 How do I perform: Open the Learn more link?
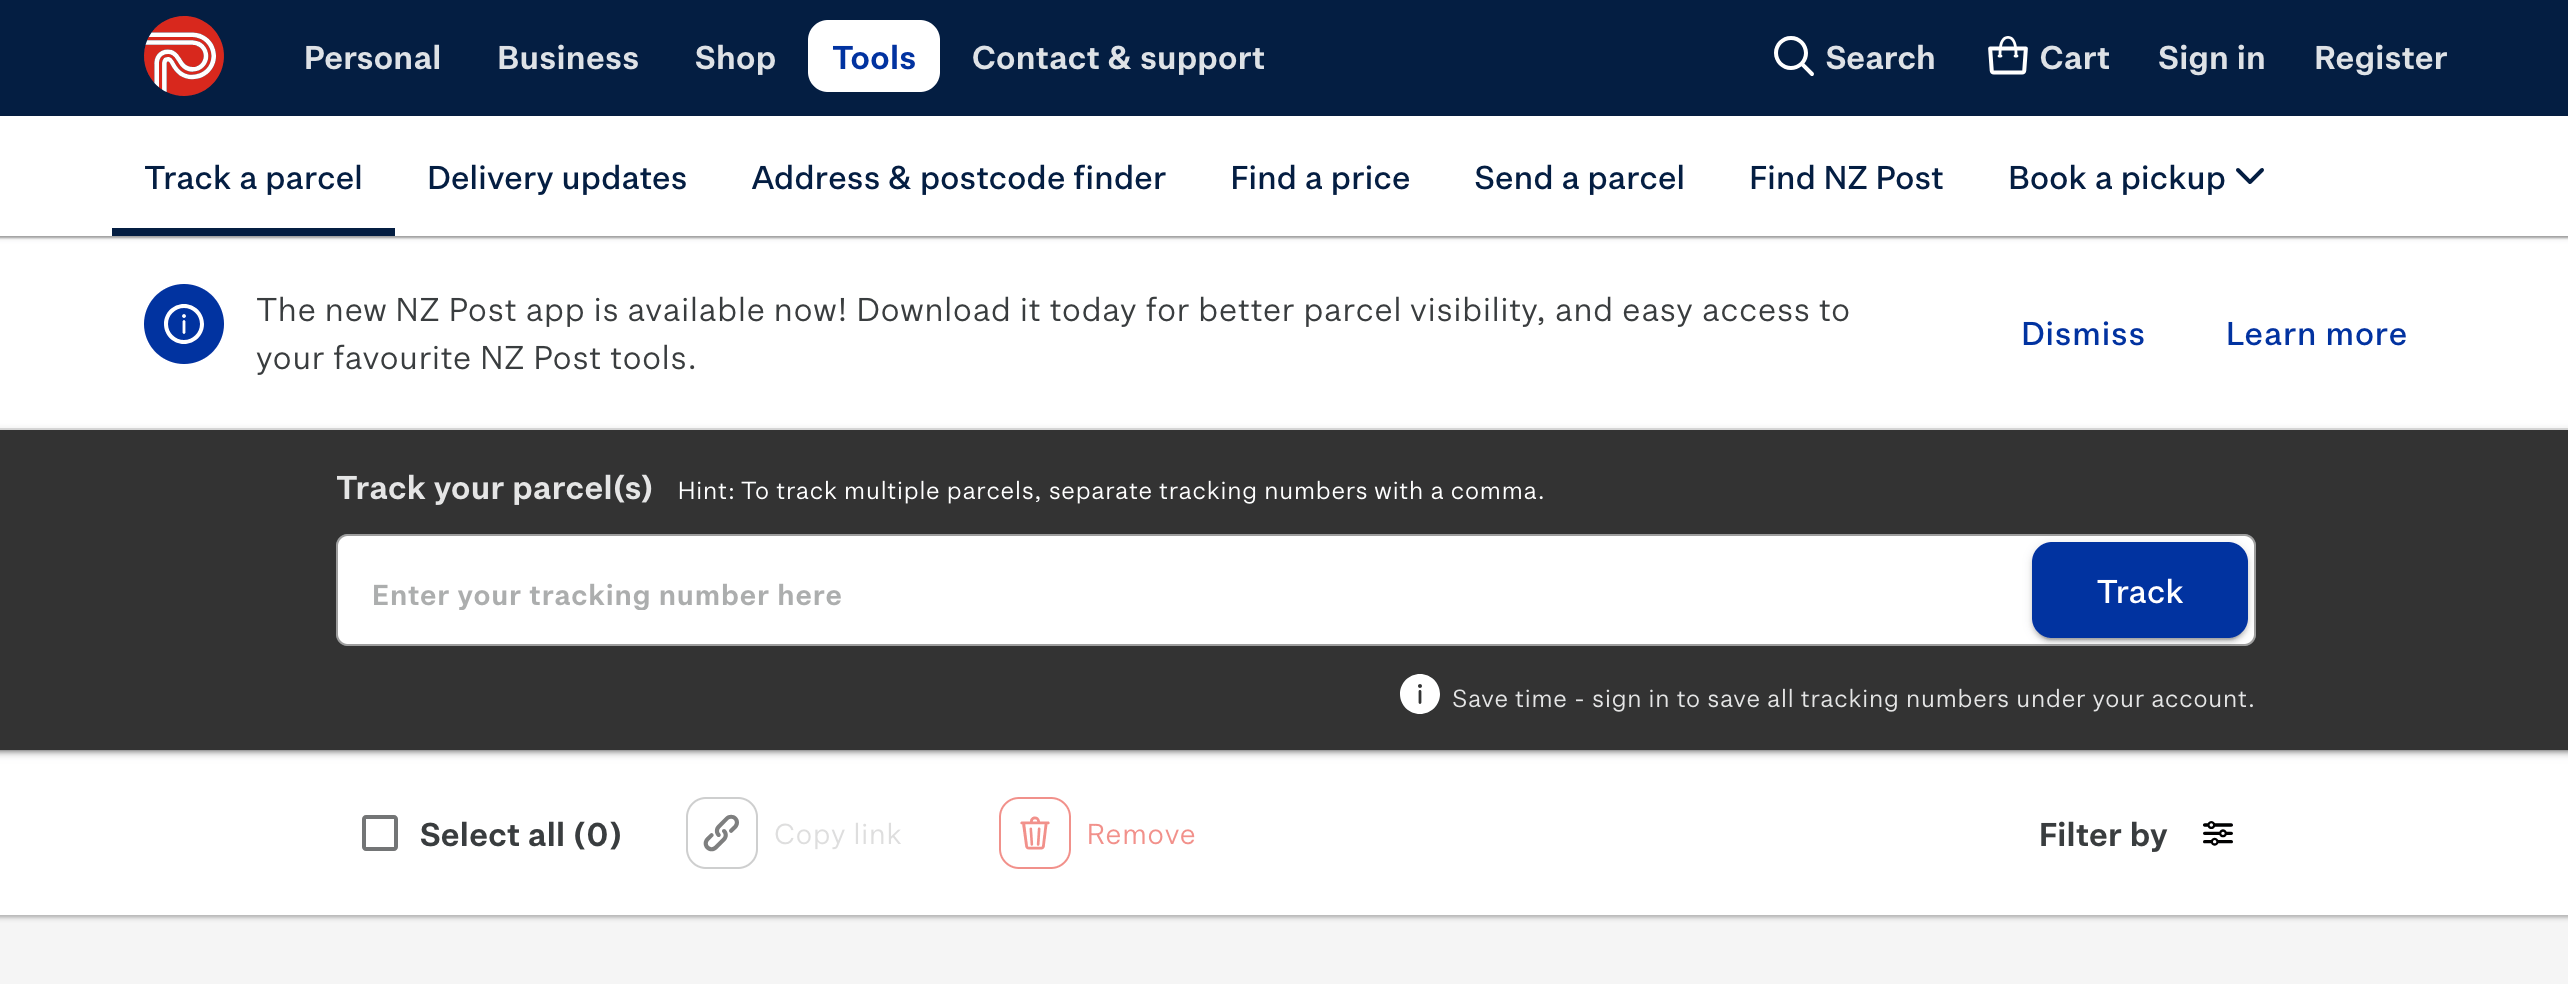(x=2316, y=333)
